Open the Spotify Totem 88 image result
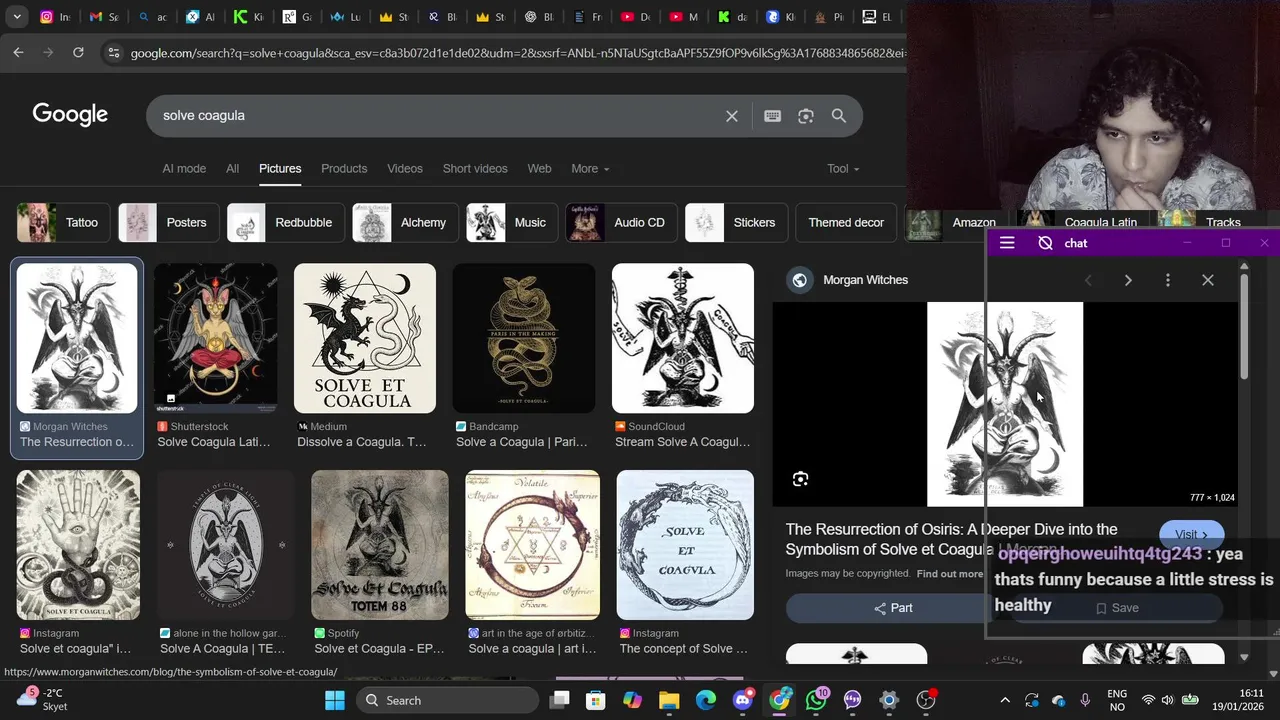1280x720 pixels. [380, 545]
